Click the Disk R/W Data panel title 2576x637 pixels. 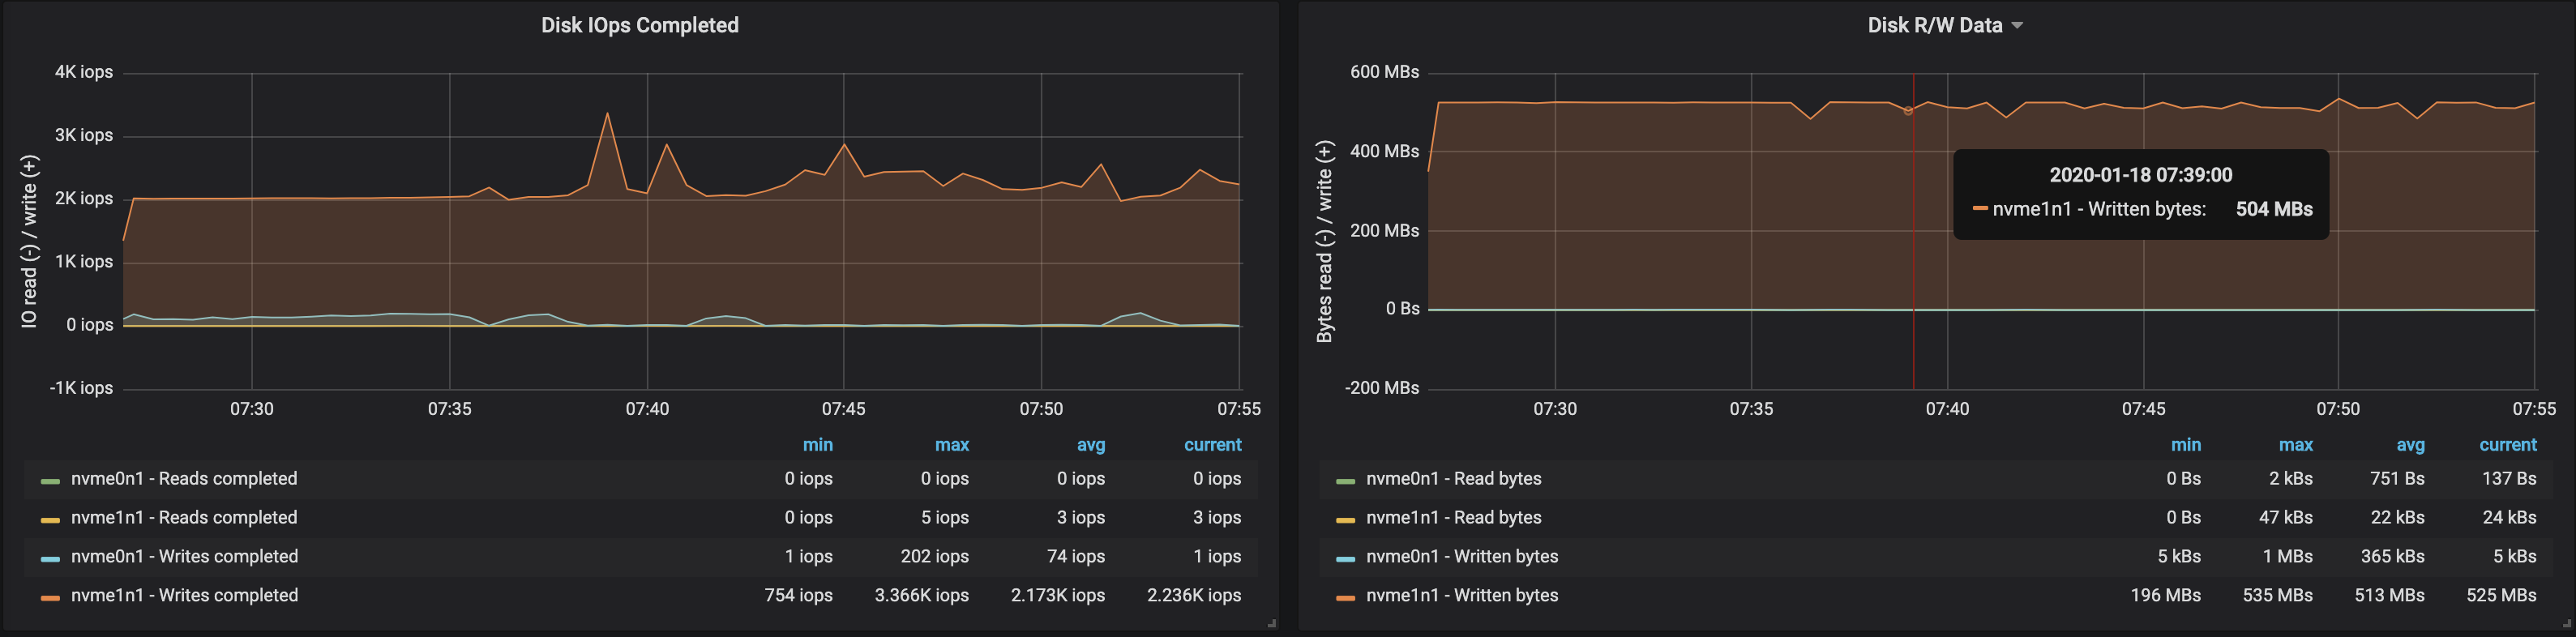1935,25
